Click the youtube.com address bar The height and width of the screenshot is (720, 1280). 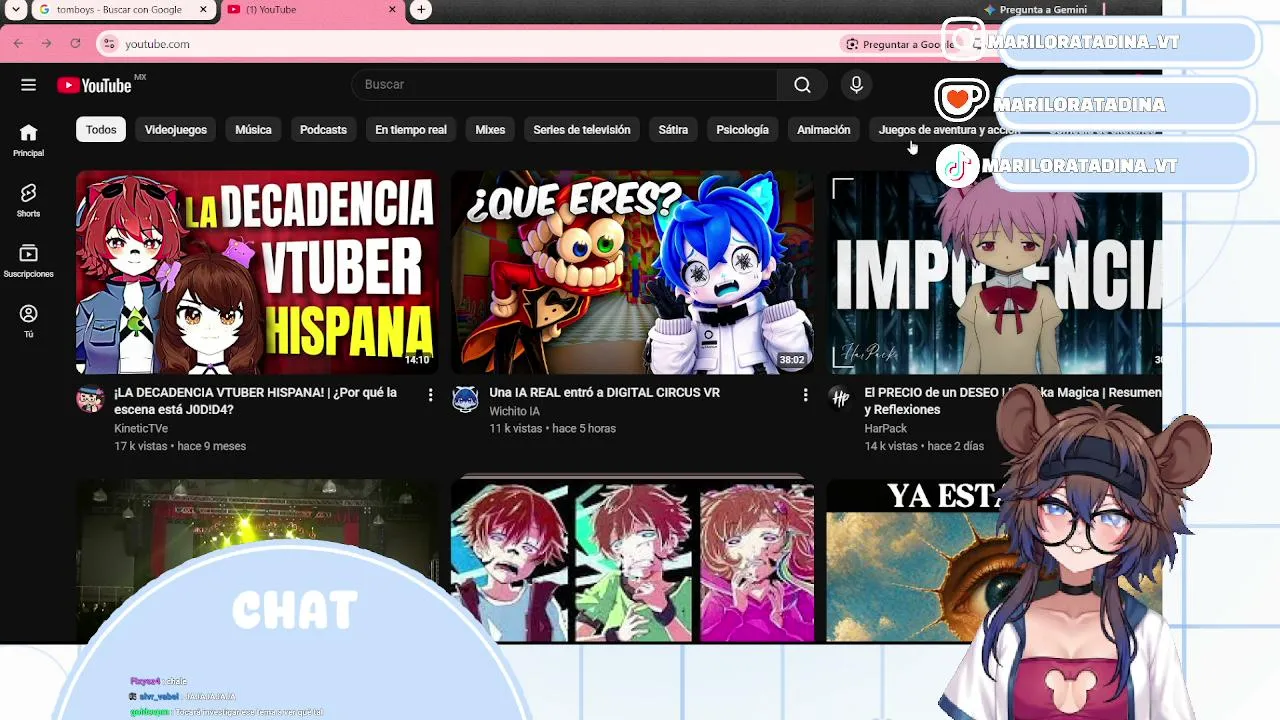pos(470,44)
